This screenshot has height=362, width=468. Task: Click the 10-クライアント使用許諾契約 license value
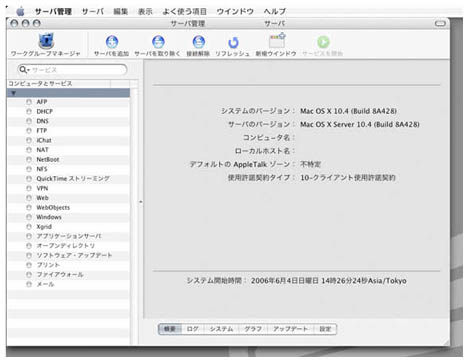348,178
